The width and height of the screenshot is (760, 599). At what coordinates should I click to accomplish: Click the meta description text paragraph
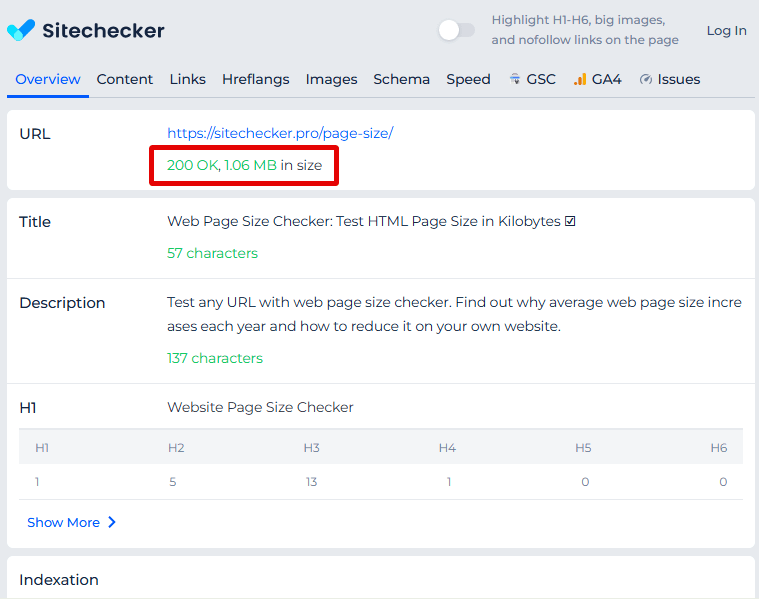click(454, 314)
